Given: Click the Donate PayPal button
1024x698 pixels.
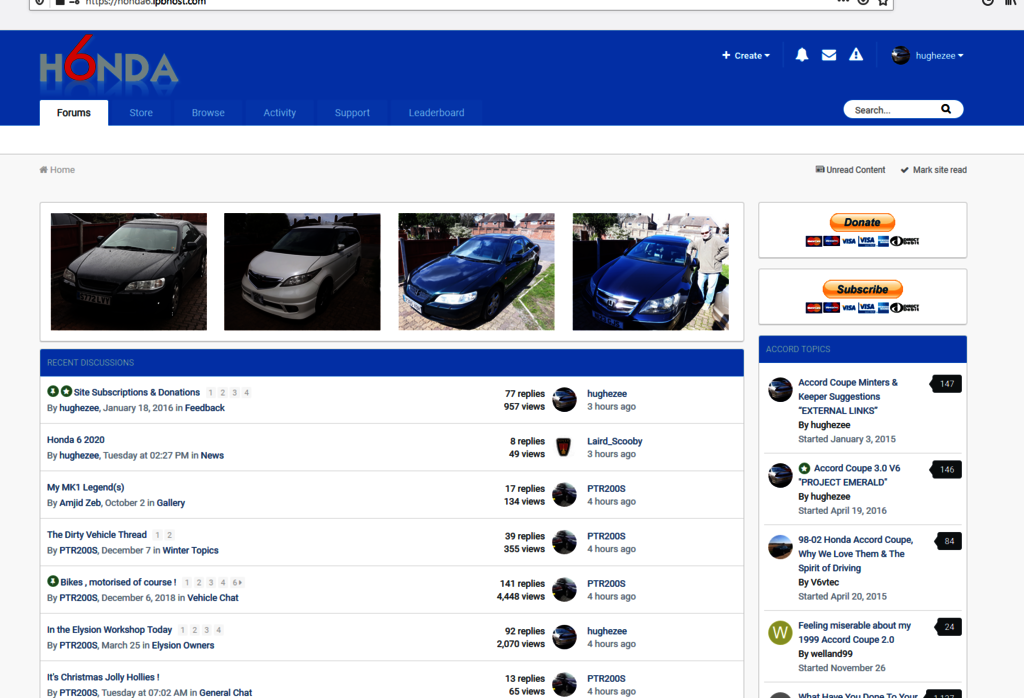Looking at the screenshot, I should point(862,222).
